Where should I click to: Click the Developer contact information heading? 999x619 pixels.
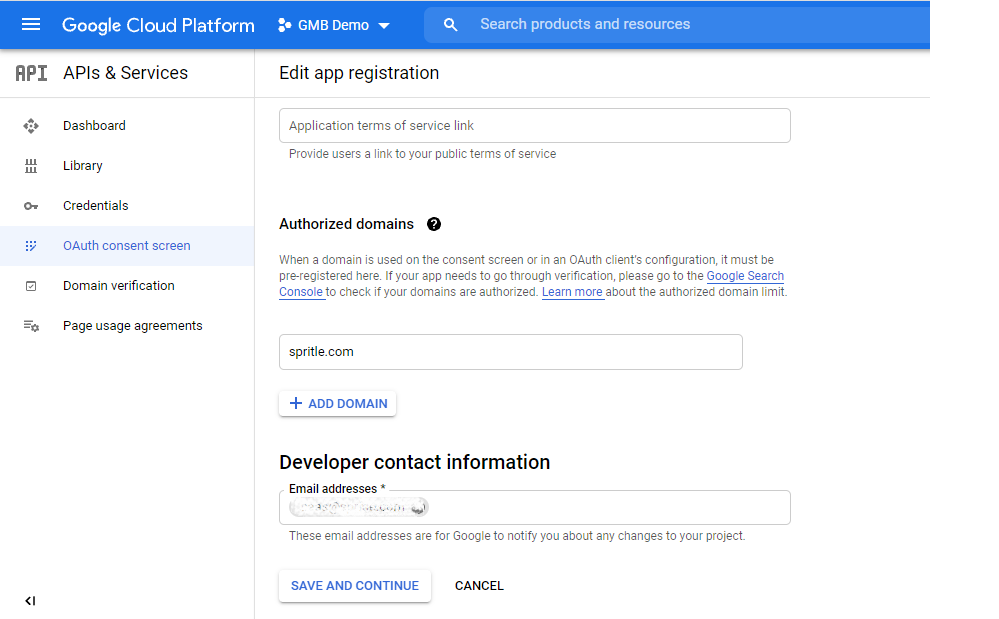(415, 462)
